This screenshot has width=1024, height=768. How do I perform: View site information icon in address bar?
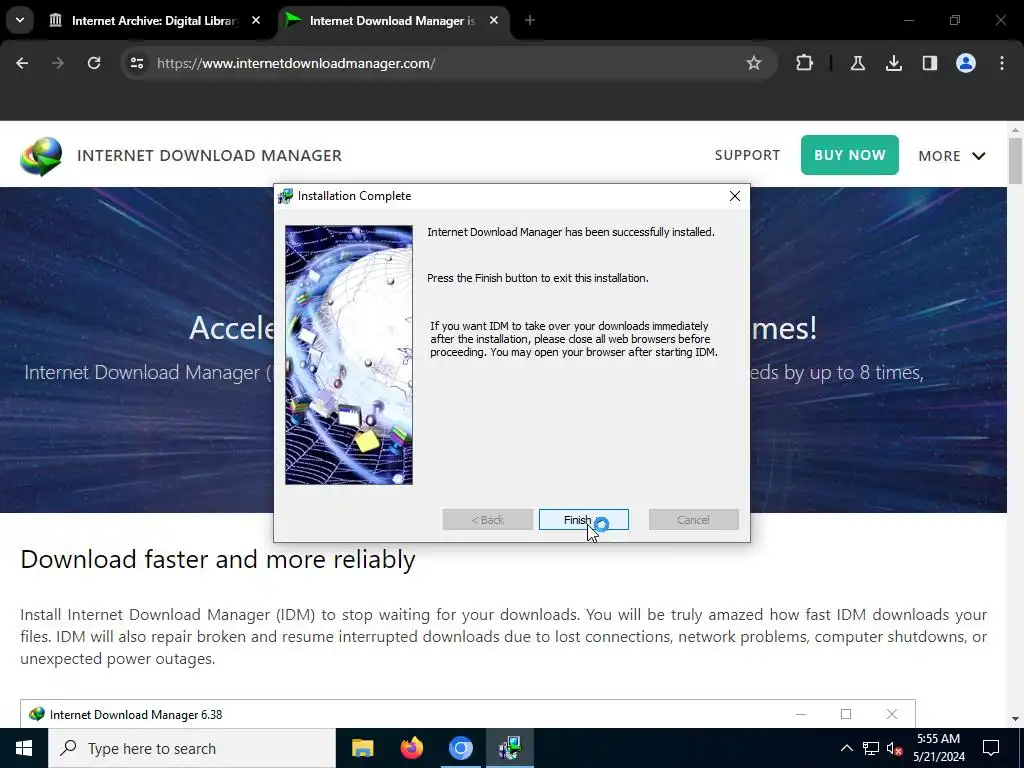coord(136,63)
